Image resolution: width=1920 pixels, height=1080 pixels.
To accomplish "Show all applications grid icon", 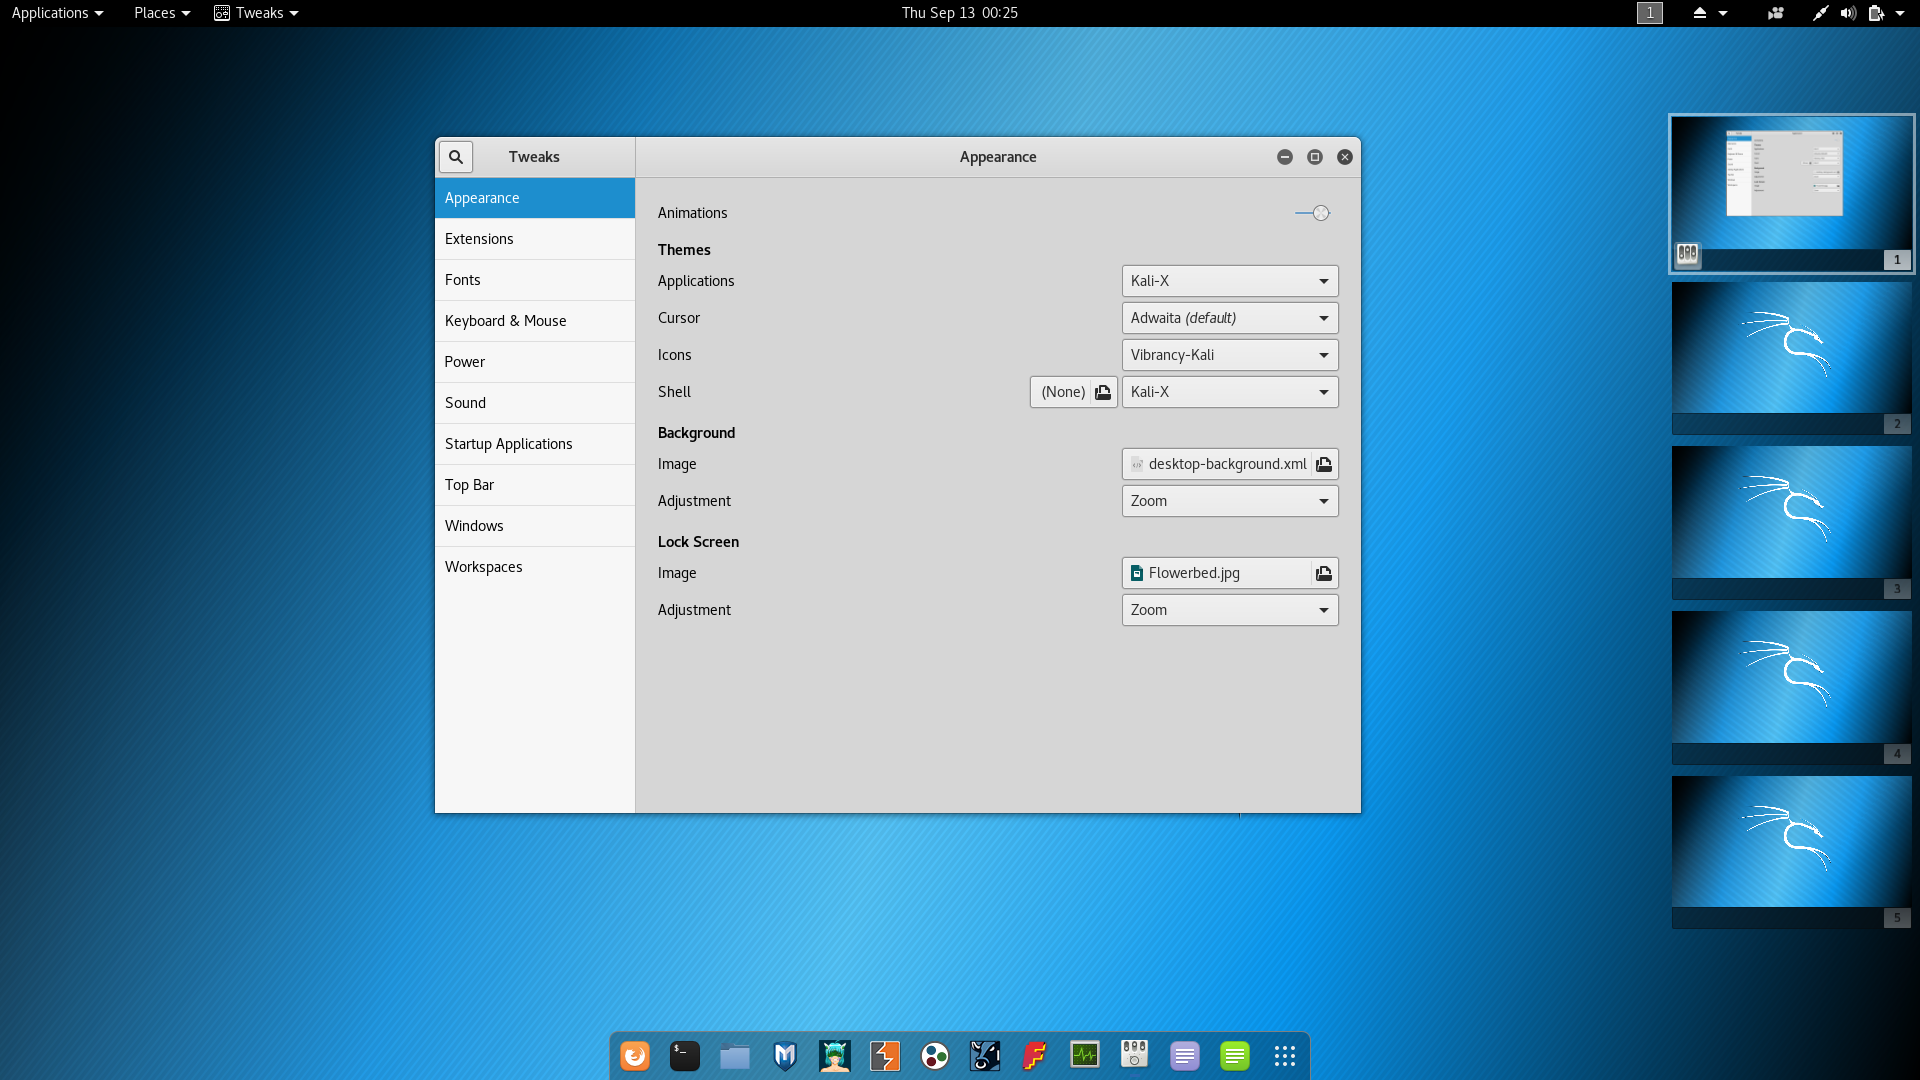I will [x=1285, y=1056].
